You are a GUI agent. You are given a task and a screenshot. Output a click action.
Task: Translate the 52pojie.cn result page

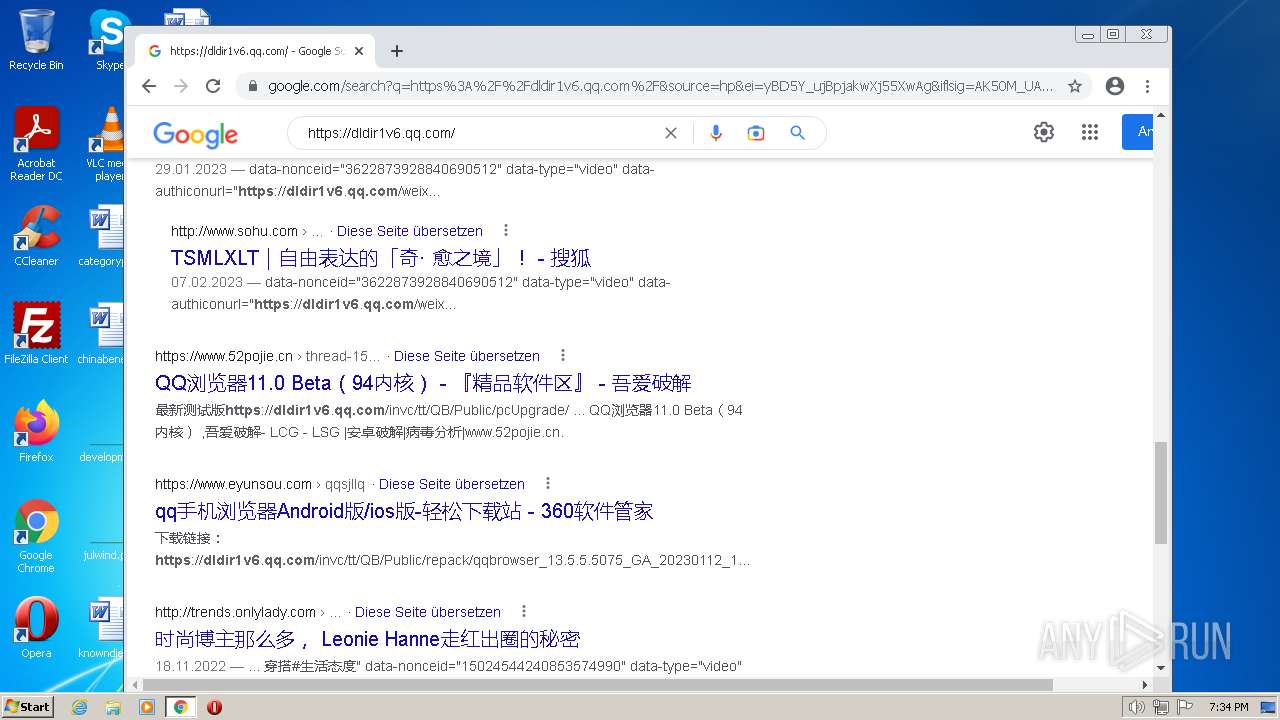tap(467, 356)
